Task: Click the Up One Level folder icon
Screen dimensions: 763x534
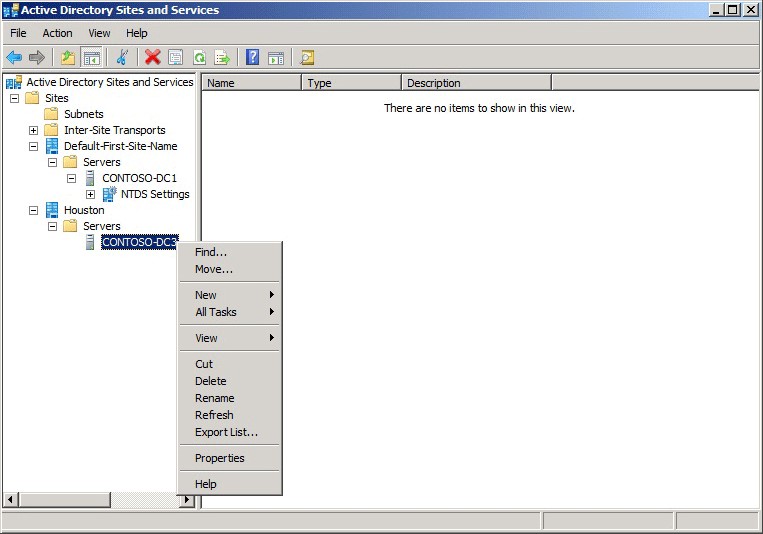Action: tap(68, 58)
